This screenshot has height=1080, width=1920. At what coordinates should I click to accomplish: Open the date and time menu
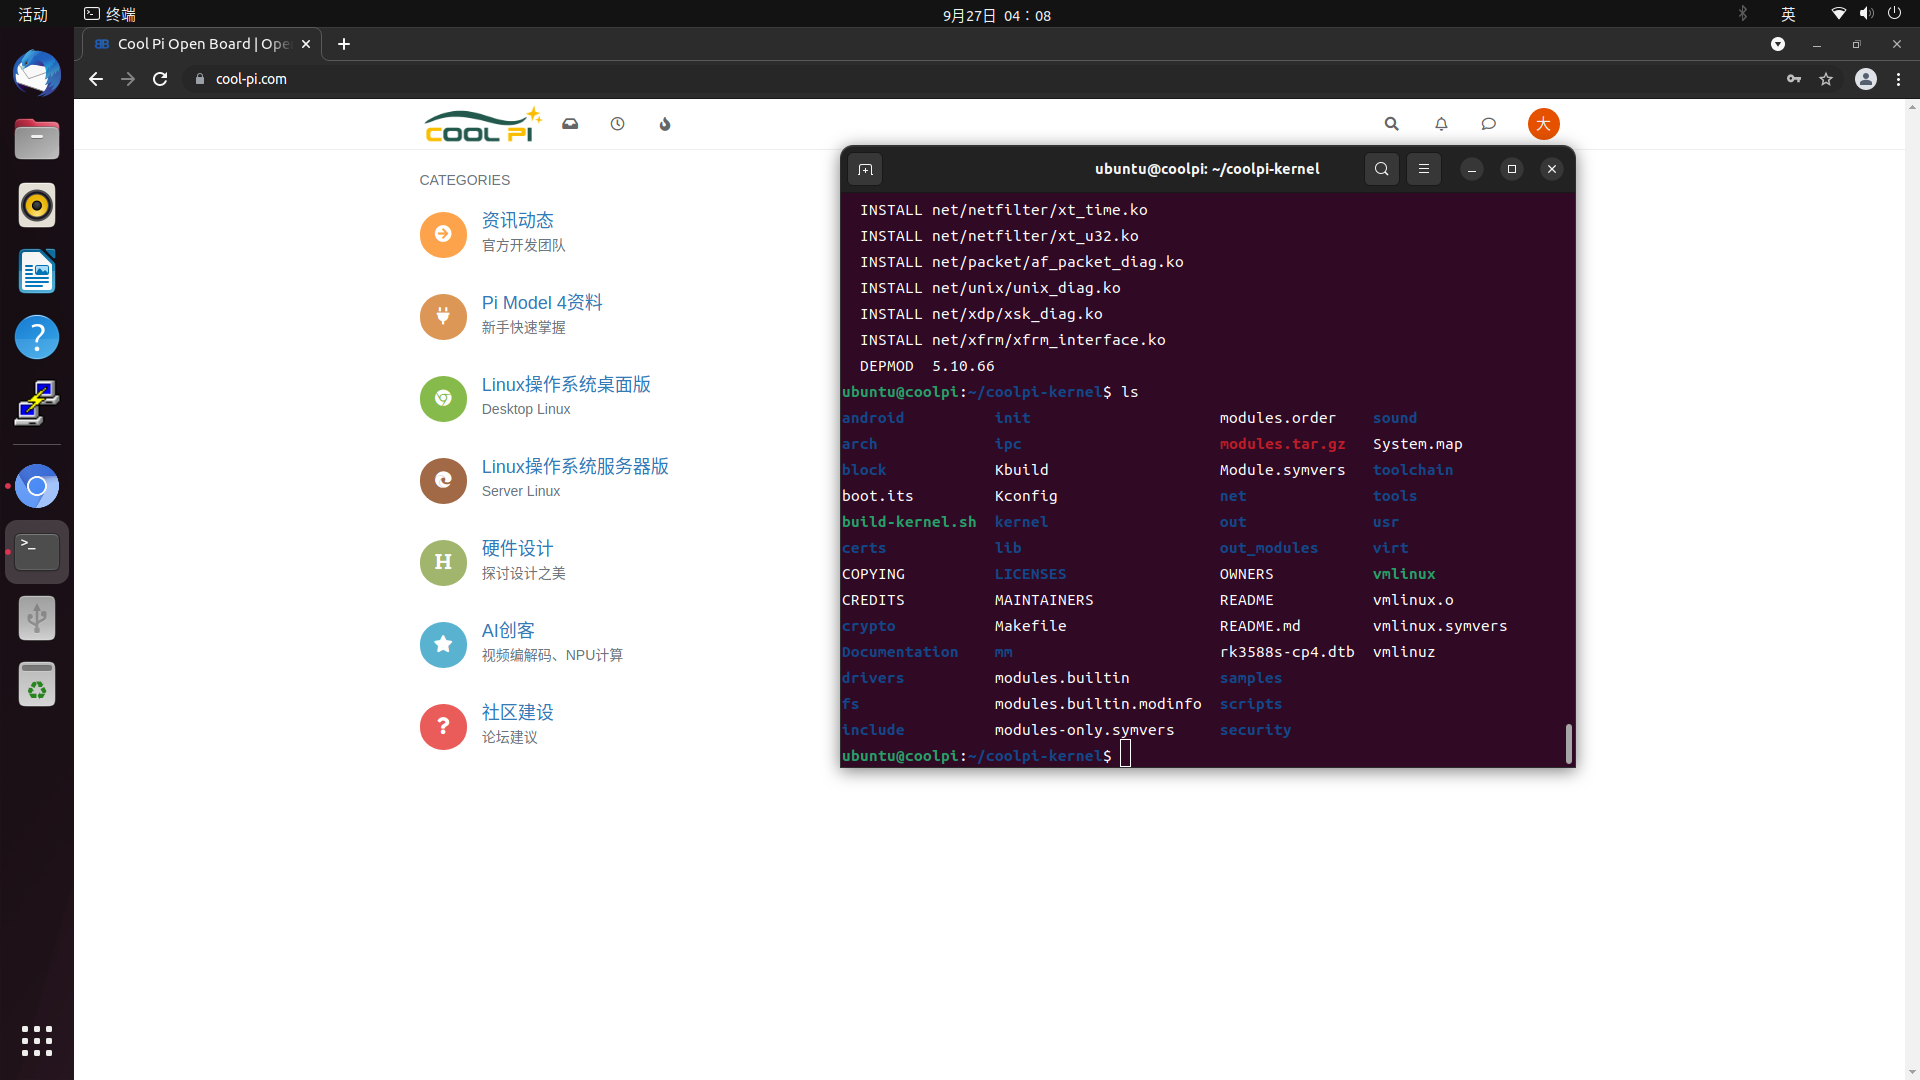pyautogui.click(x=997, y=15)
